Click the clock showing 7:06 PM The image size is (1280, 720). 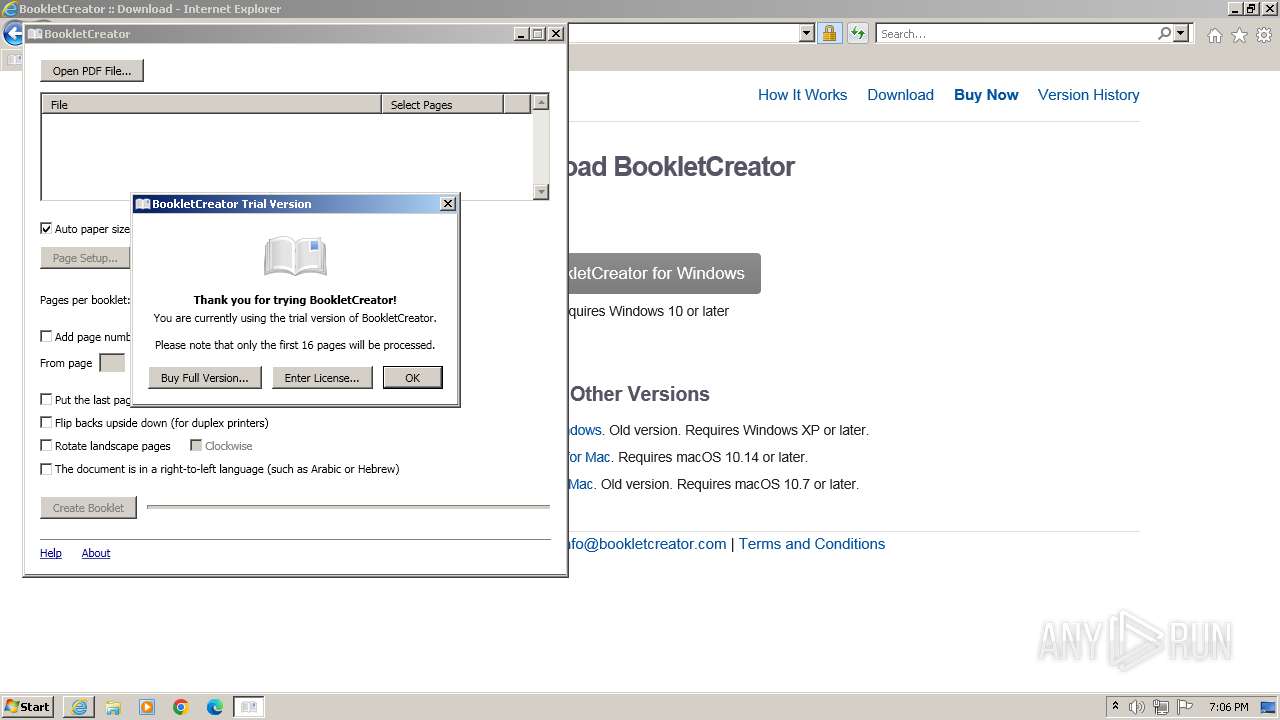pyautogui.click(x=1228, y=707)
